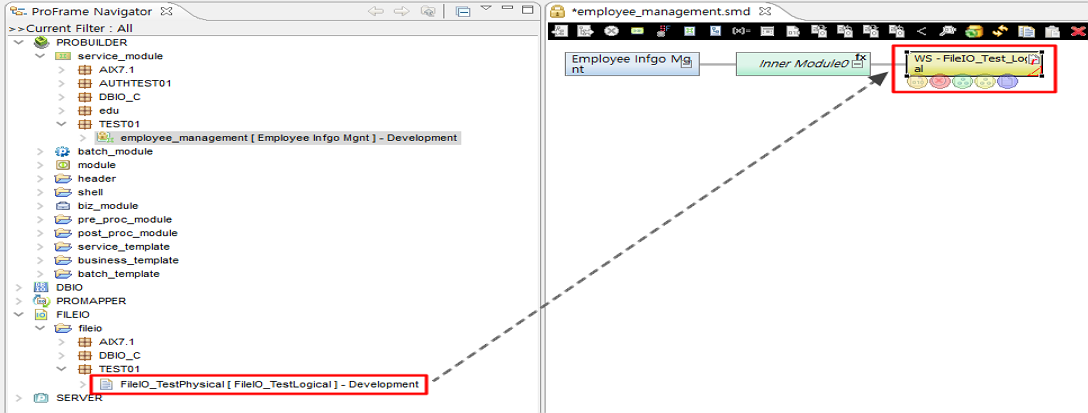Click the green box refresh toolbar icon
Viewport: 1088px width, 413px height.
[976, 31]
